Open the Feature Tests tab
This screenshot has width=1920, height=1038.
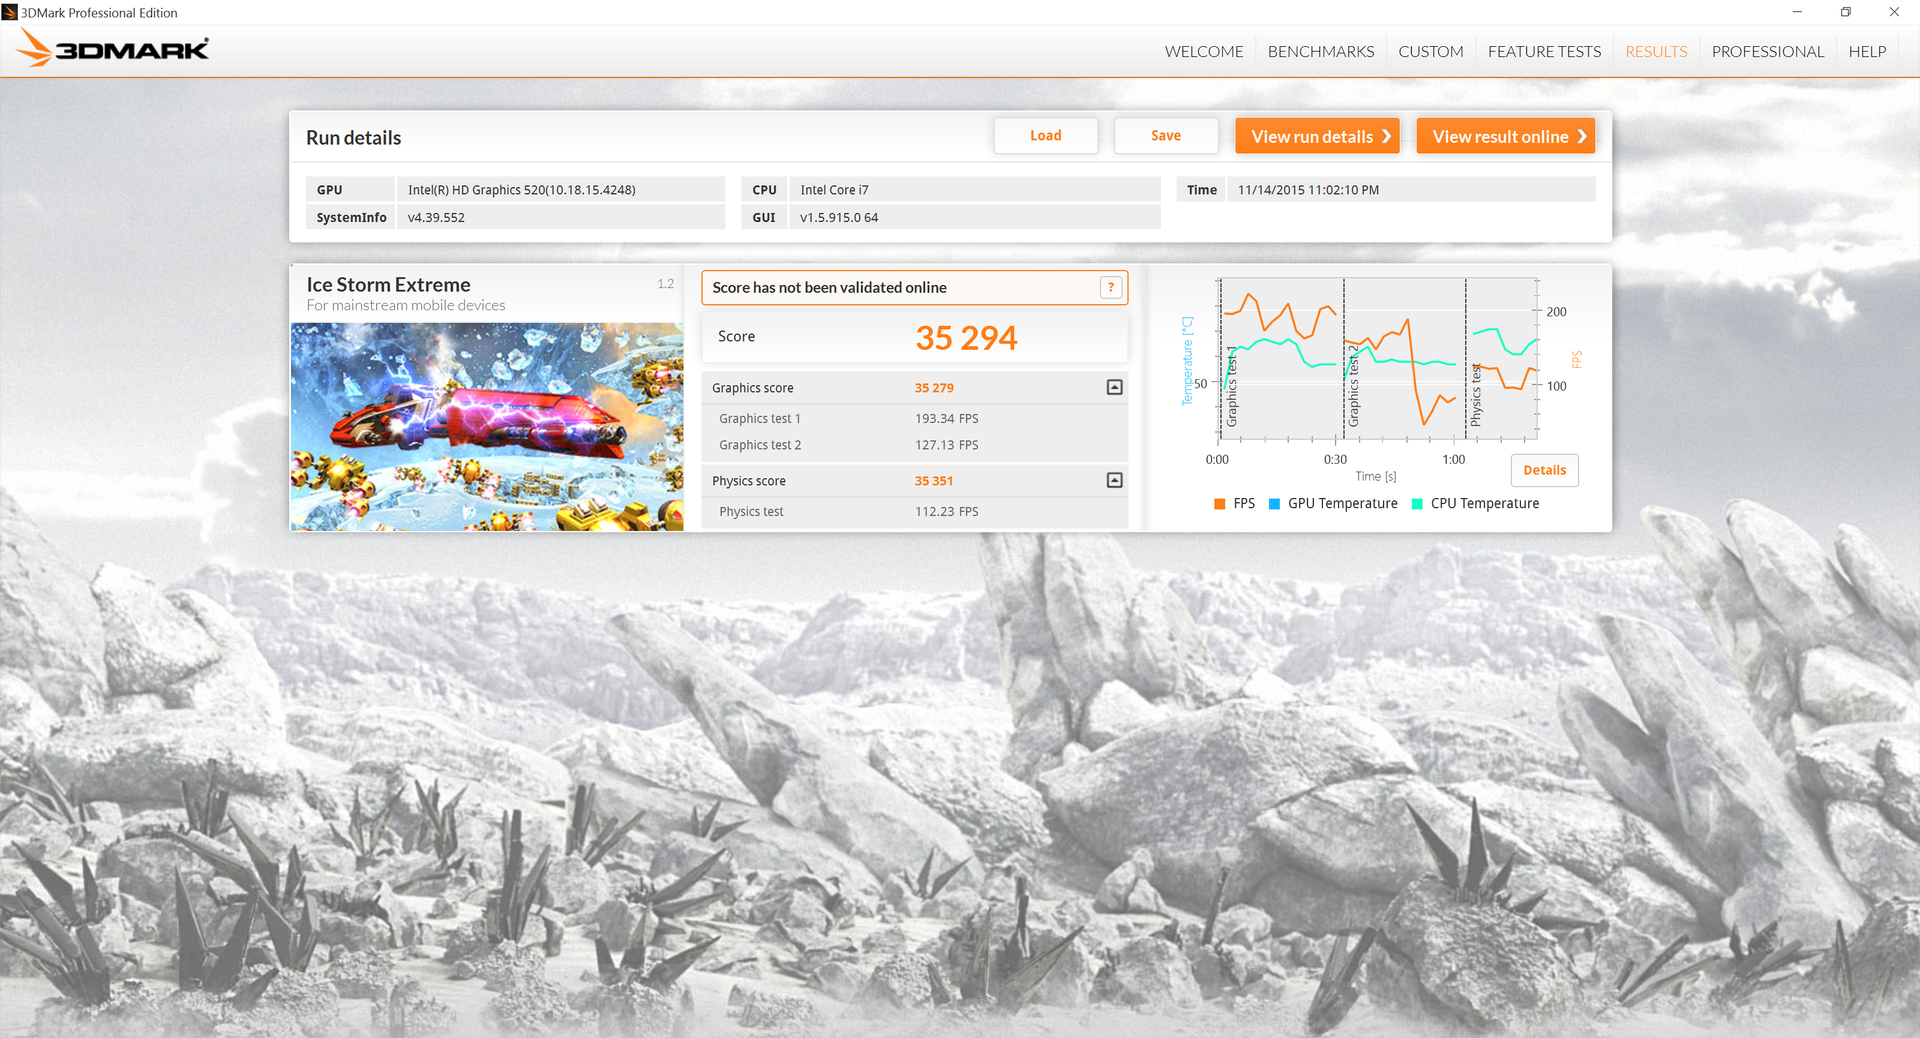(1544, 51)
